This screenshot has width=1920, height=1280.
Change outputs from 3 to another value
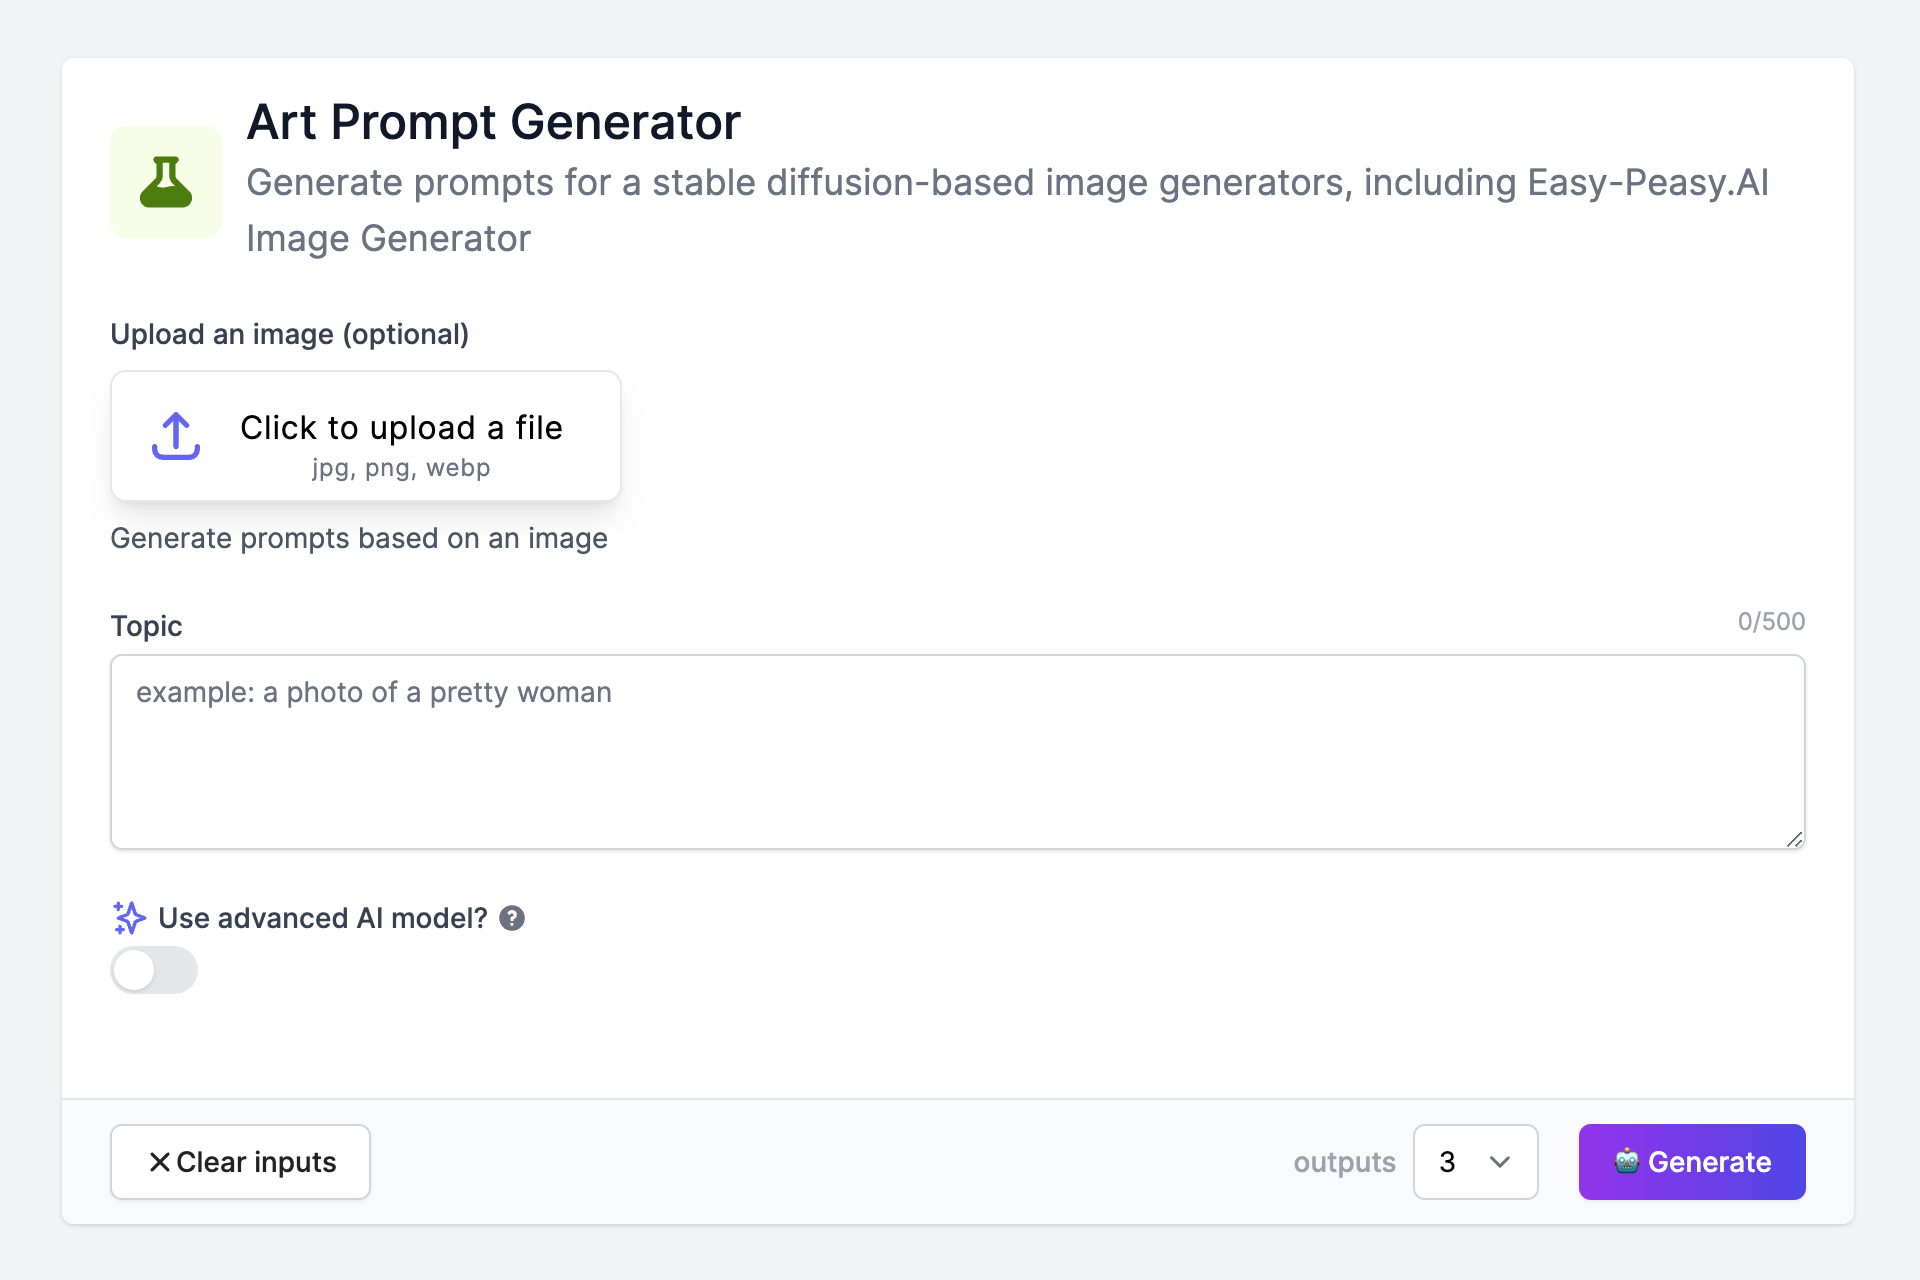pos(1475,1162)
